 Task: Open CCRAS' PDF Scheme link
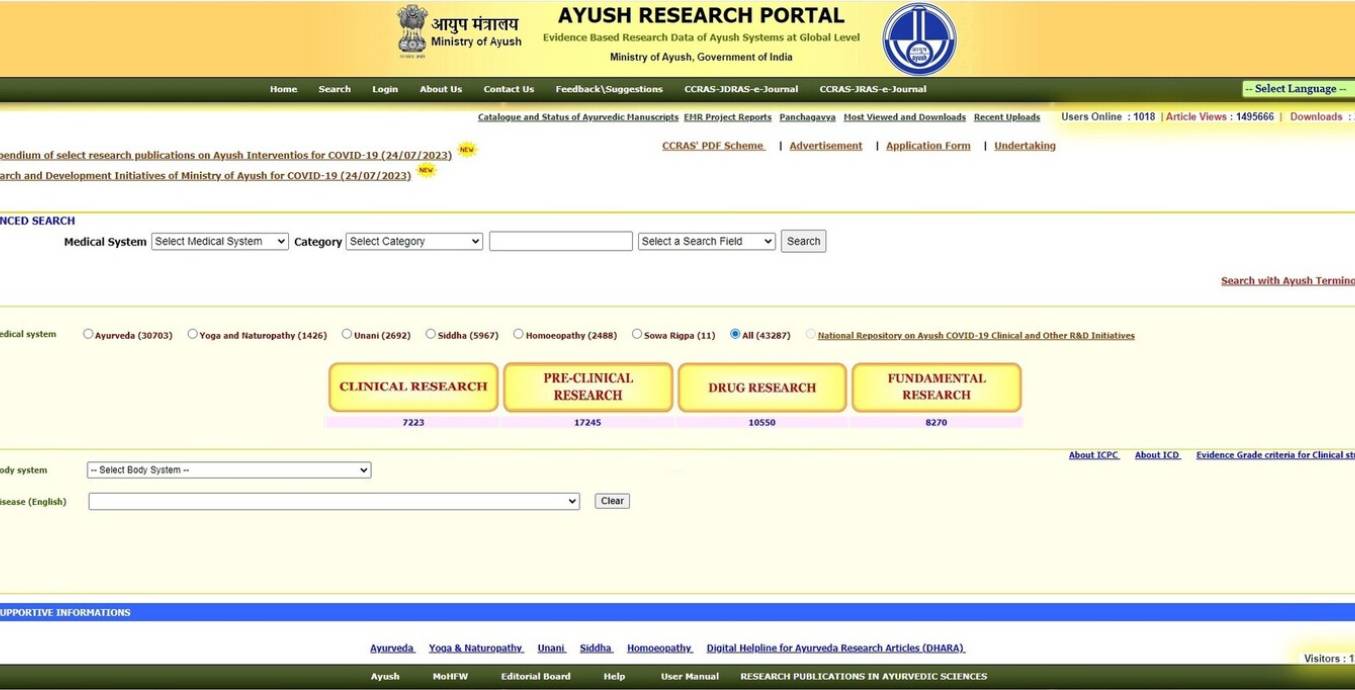[713, 146]
